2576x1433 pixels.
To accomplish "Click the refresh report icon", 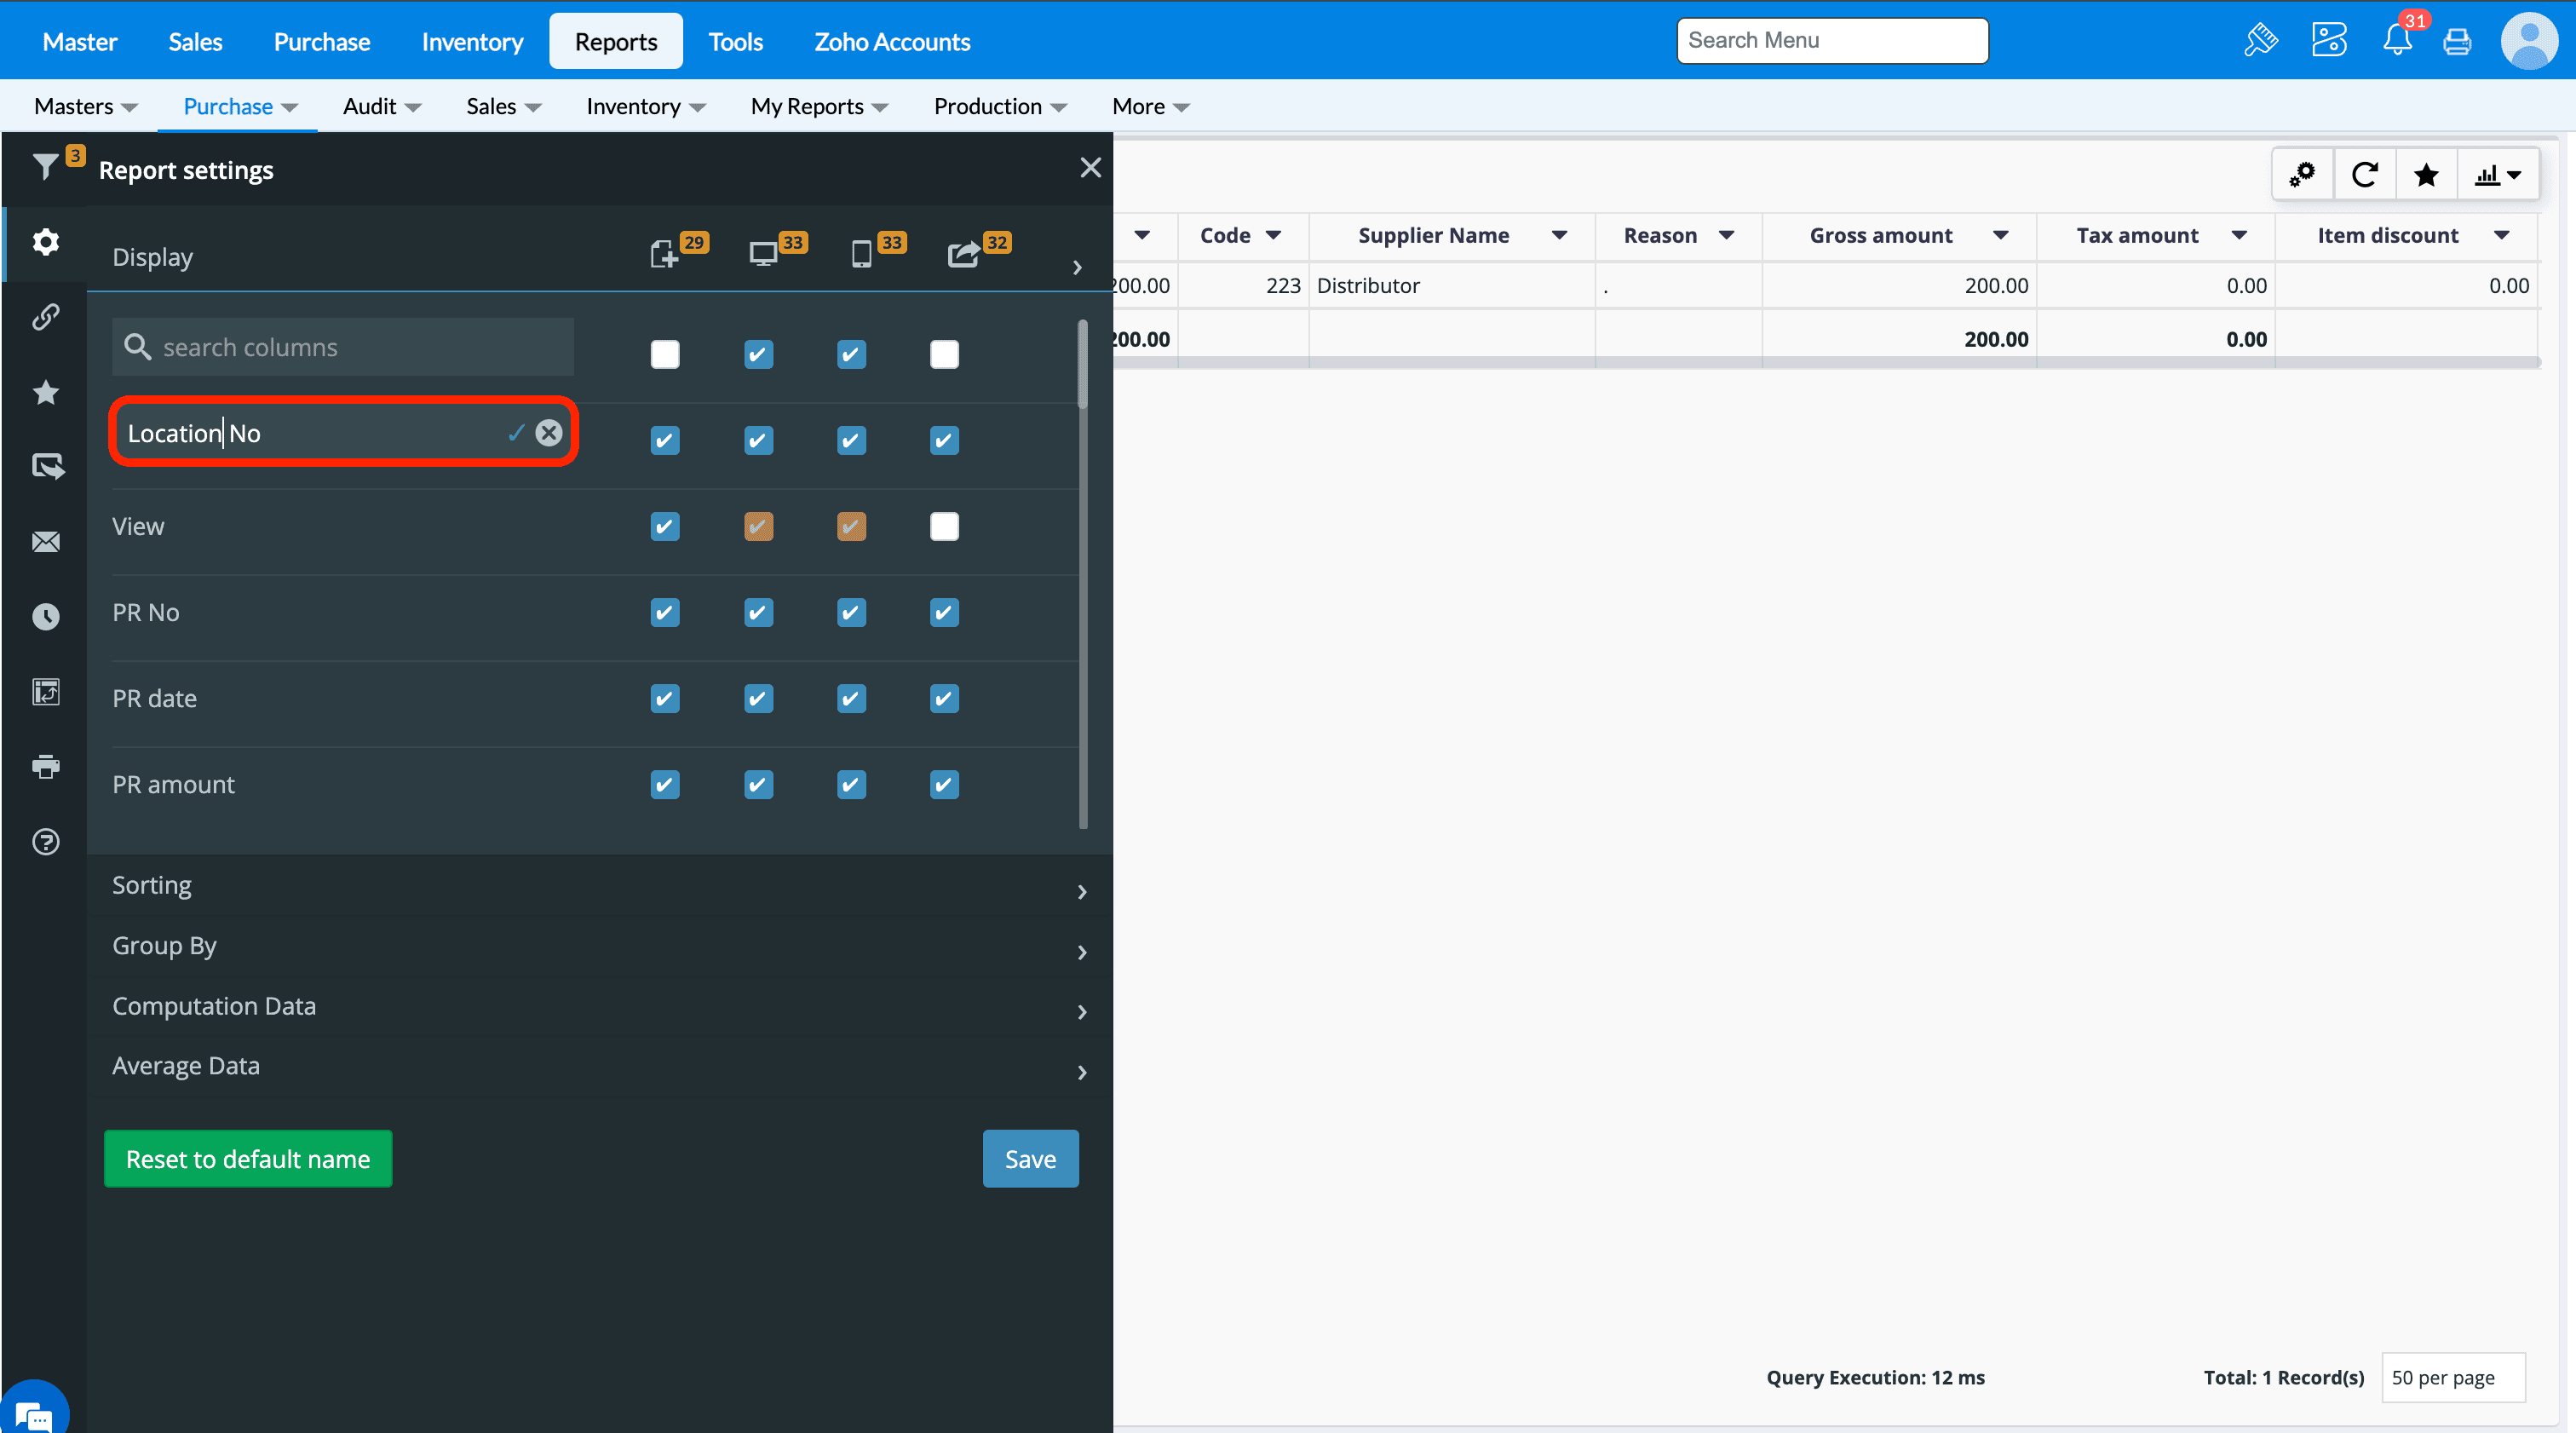I will tap(2364, 176).
